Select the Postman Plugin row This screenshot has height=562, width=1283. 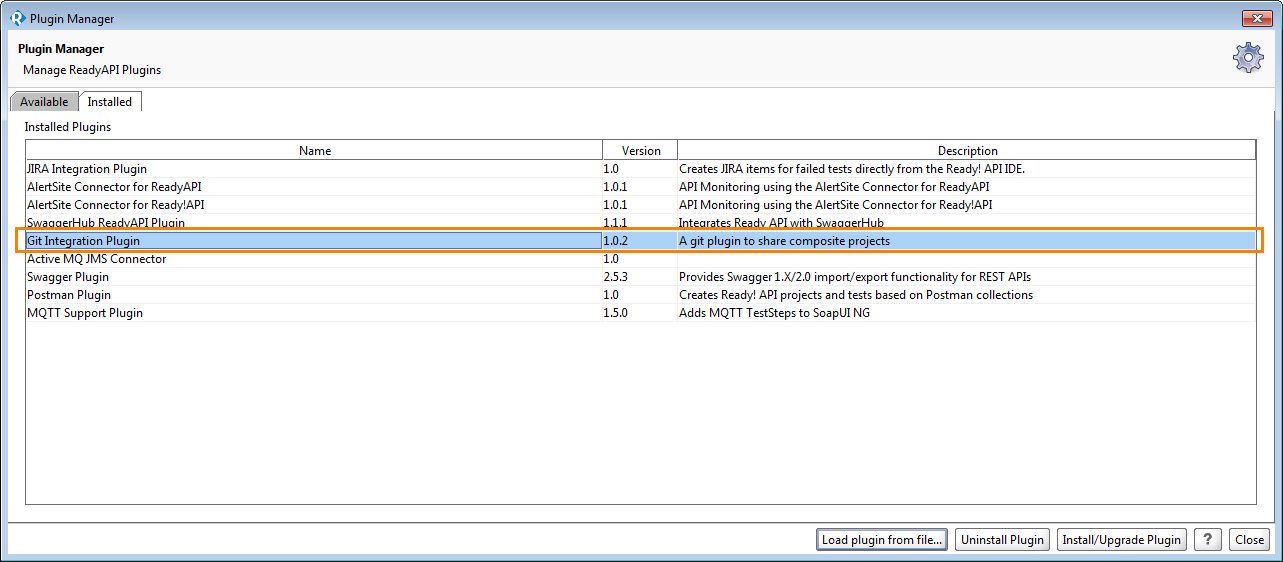point(640,295)
